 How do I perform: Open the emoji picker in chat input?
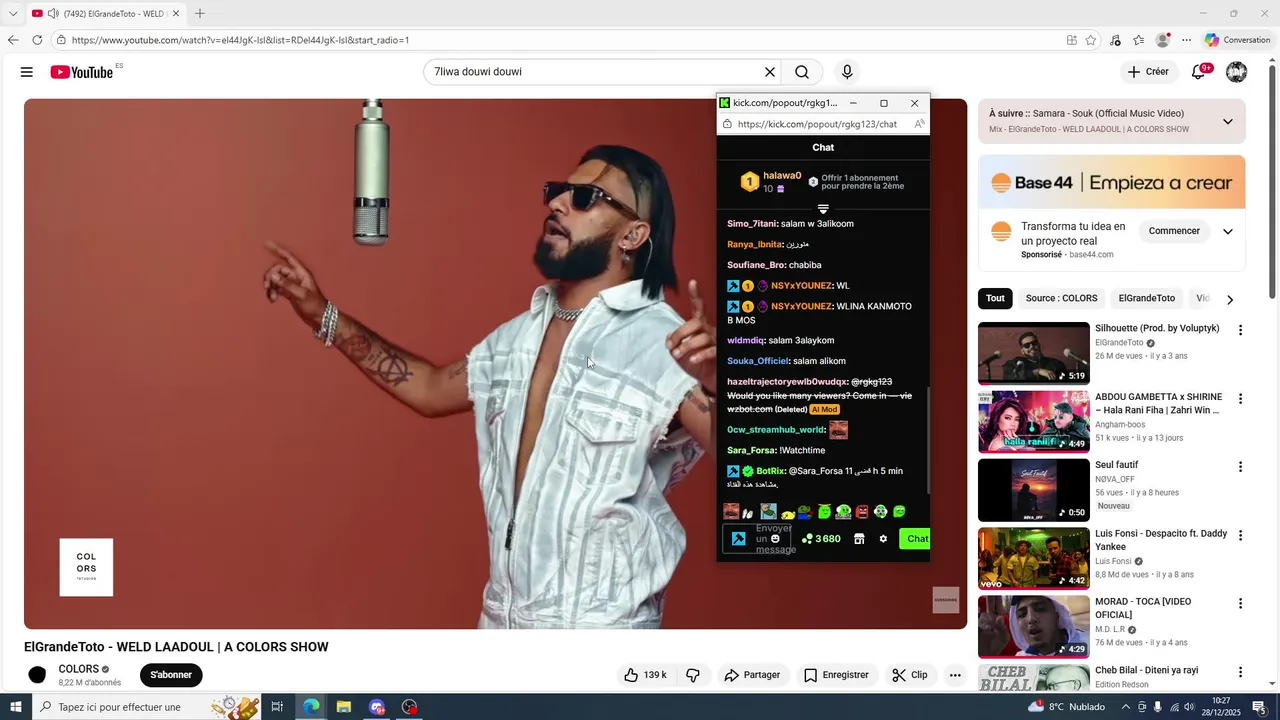[775, 539]
